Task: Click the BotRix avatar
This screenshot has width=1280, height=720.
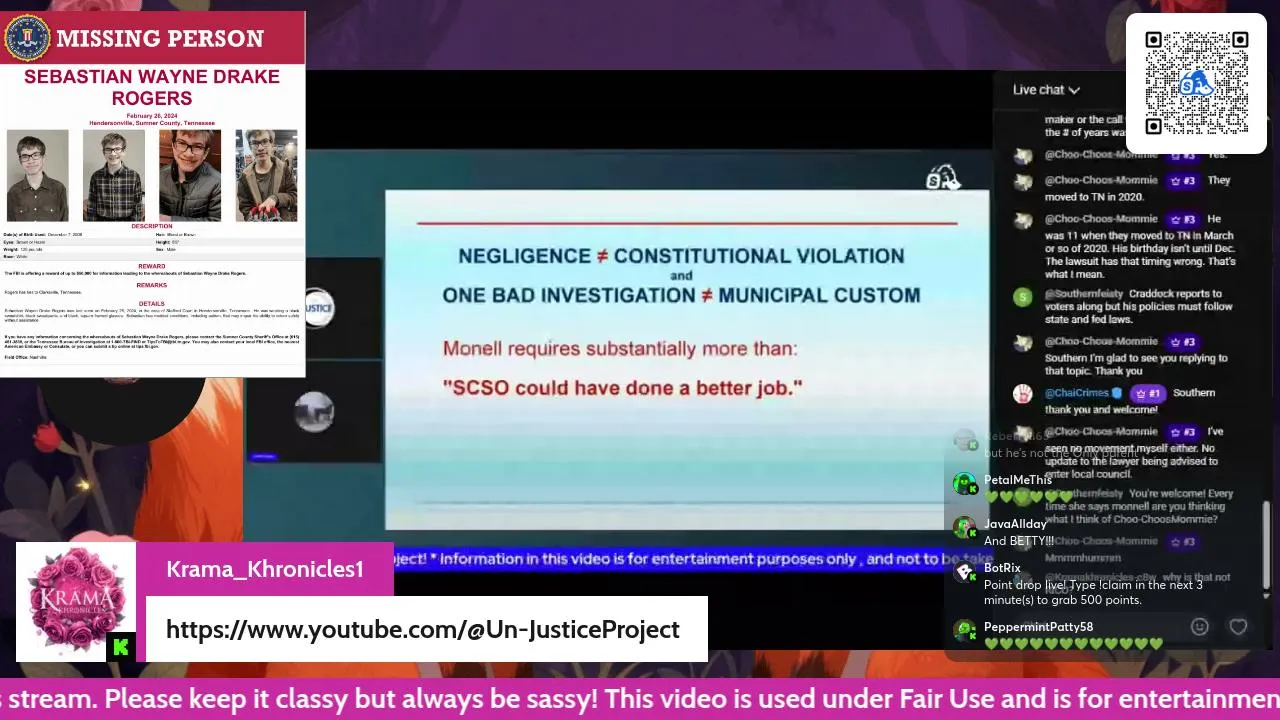Action: (x=965, y=572)
